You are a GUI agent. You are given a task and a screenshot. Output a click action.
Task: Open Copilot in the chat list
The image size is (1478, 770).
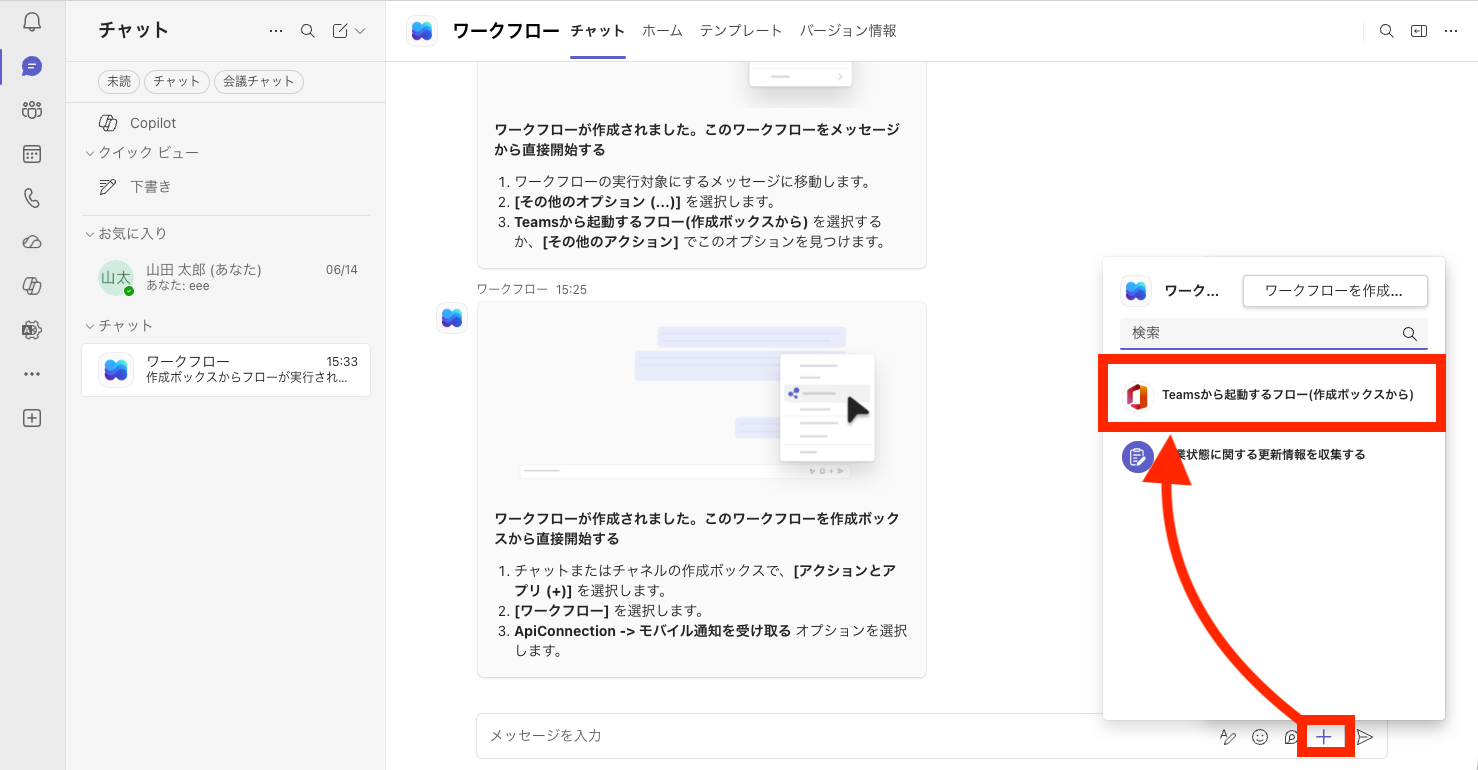pyautogui.click(x=225, y=123)
